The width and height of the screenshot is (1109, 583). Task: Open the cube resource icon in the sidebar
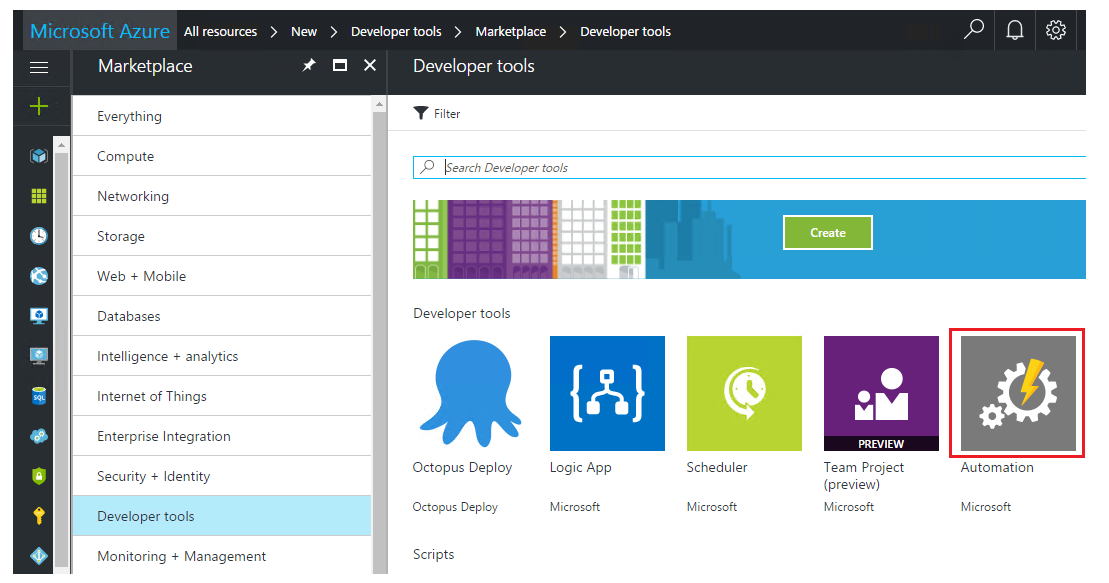click(x=39, y=156)
